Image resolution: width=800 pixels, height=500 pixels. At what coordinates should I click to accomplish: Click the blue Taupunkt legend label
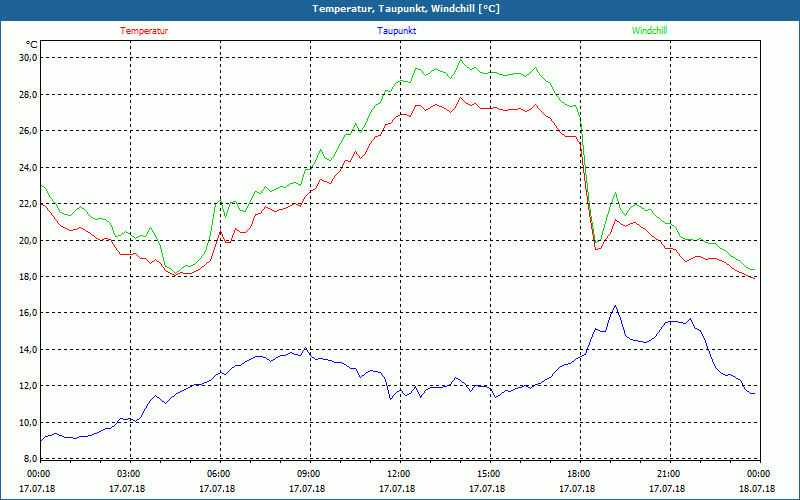397,31
